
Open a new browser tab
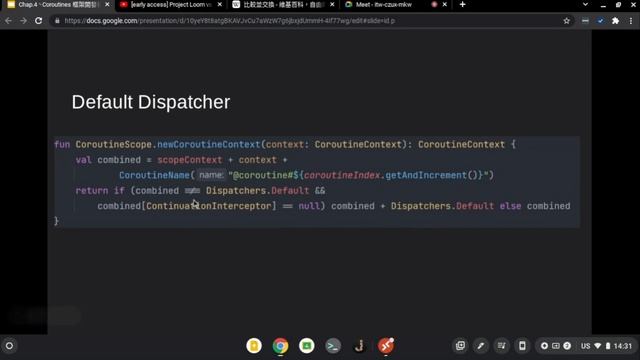[x=462, y=4]
